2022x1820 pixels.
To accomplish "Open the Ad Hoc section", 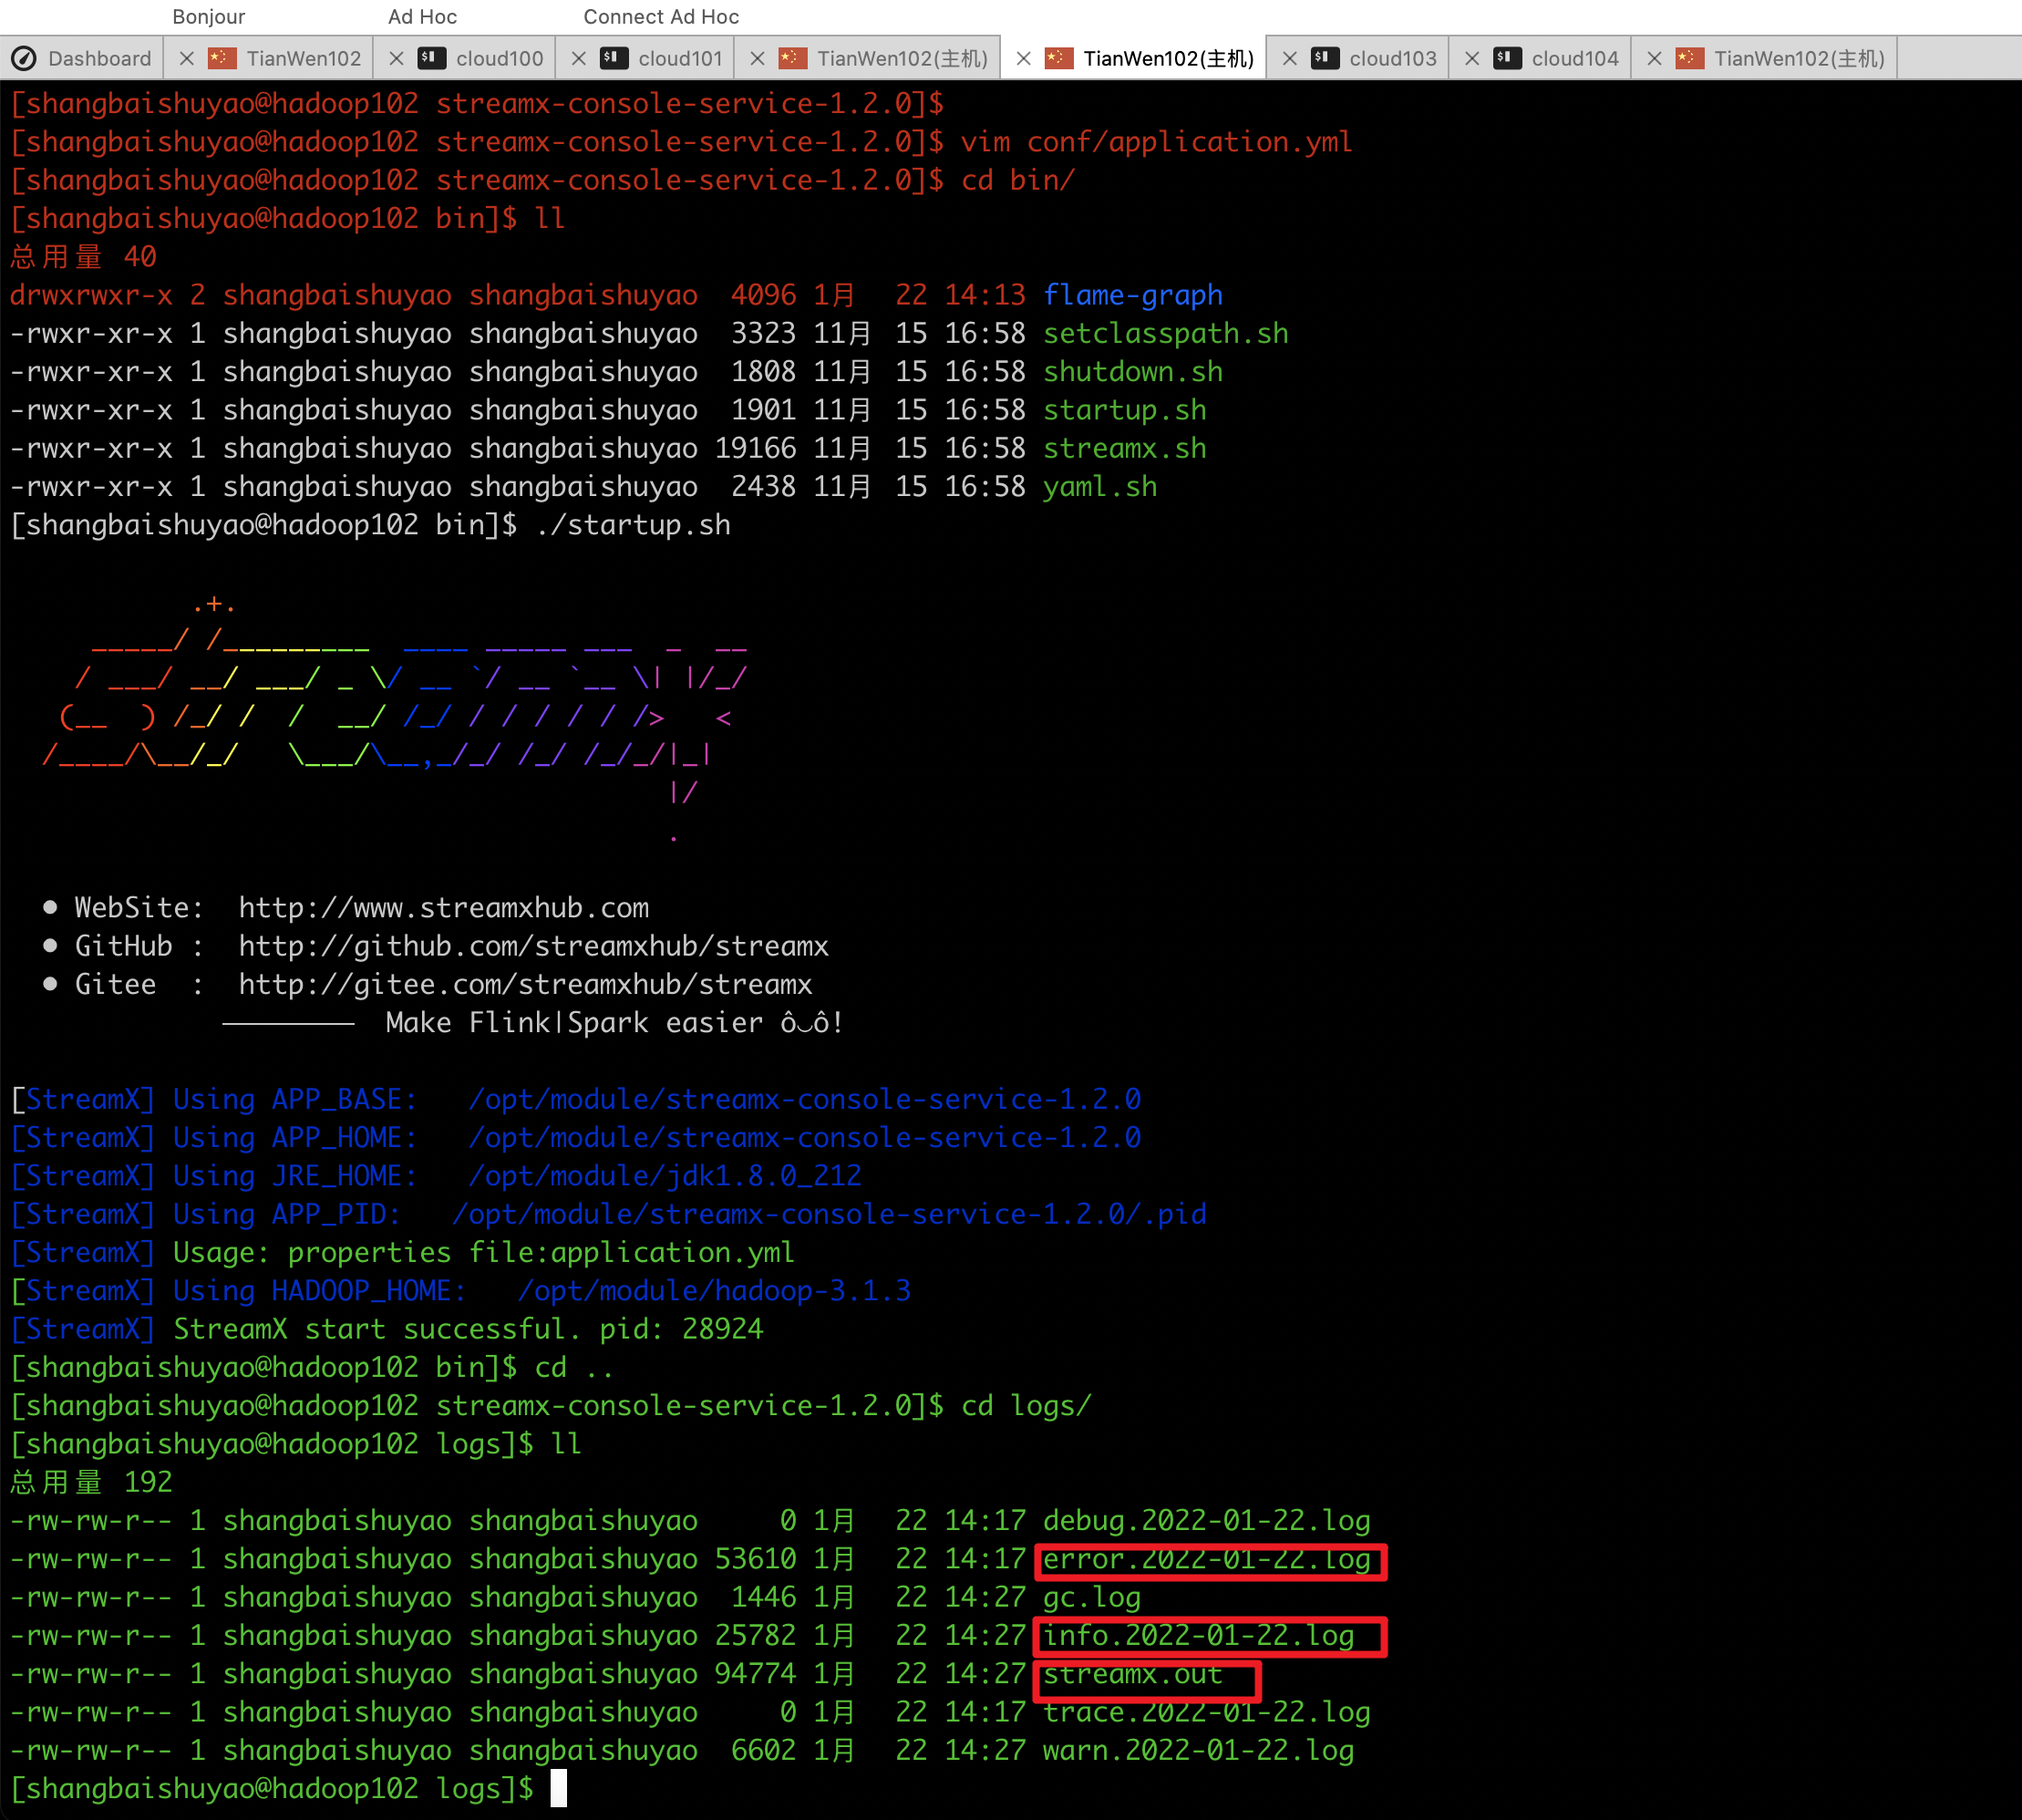I will (422, 16).
